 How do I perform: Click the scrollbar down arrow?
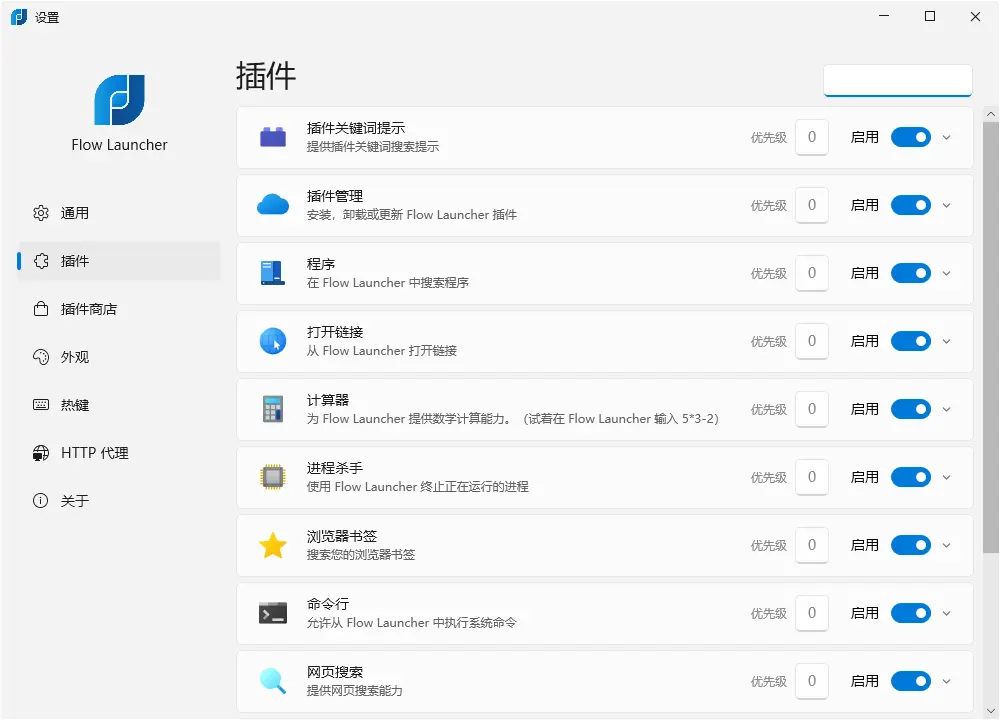coord(990,710)
